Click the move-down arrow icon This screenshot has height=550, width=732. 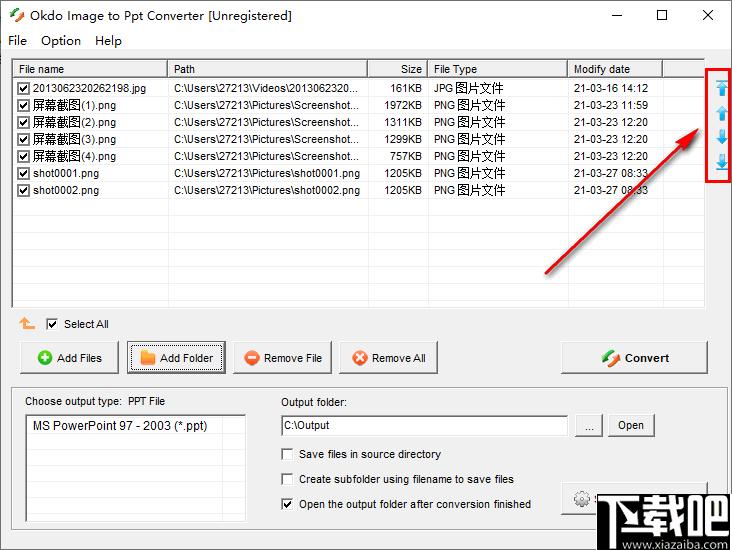[722, 137]
